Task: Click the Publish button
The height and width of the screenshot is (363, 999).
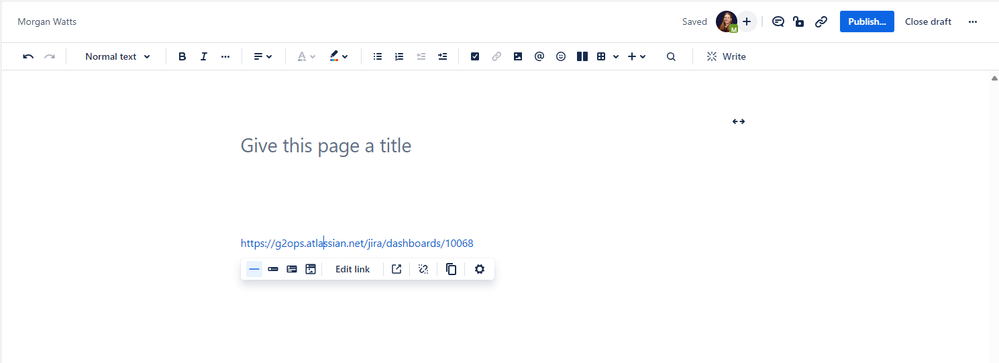Action: point(867,22)
